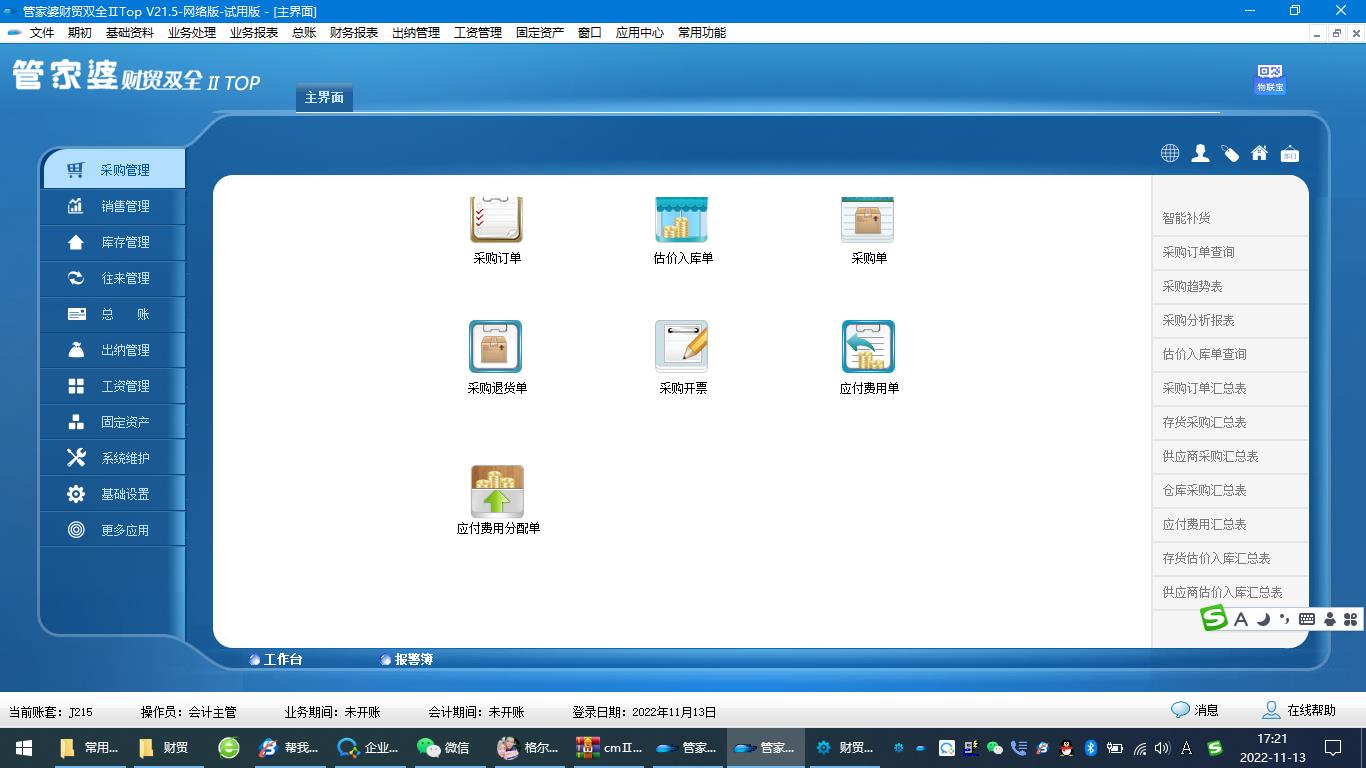The image size is (1366, 768).
Task: Open the 采购订单 purchase order icon
Action: [497, 220]
